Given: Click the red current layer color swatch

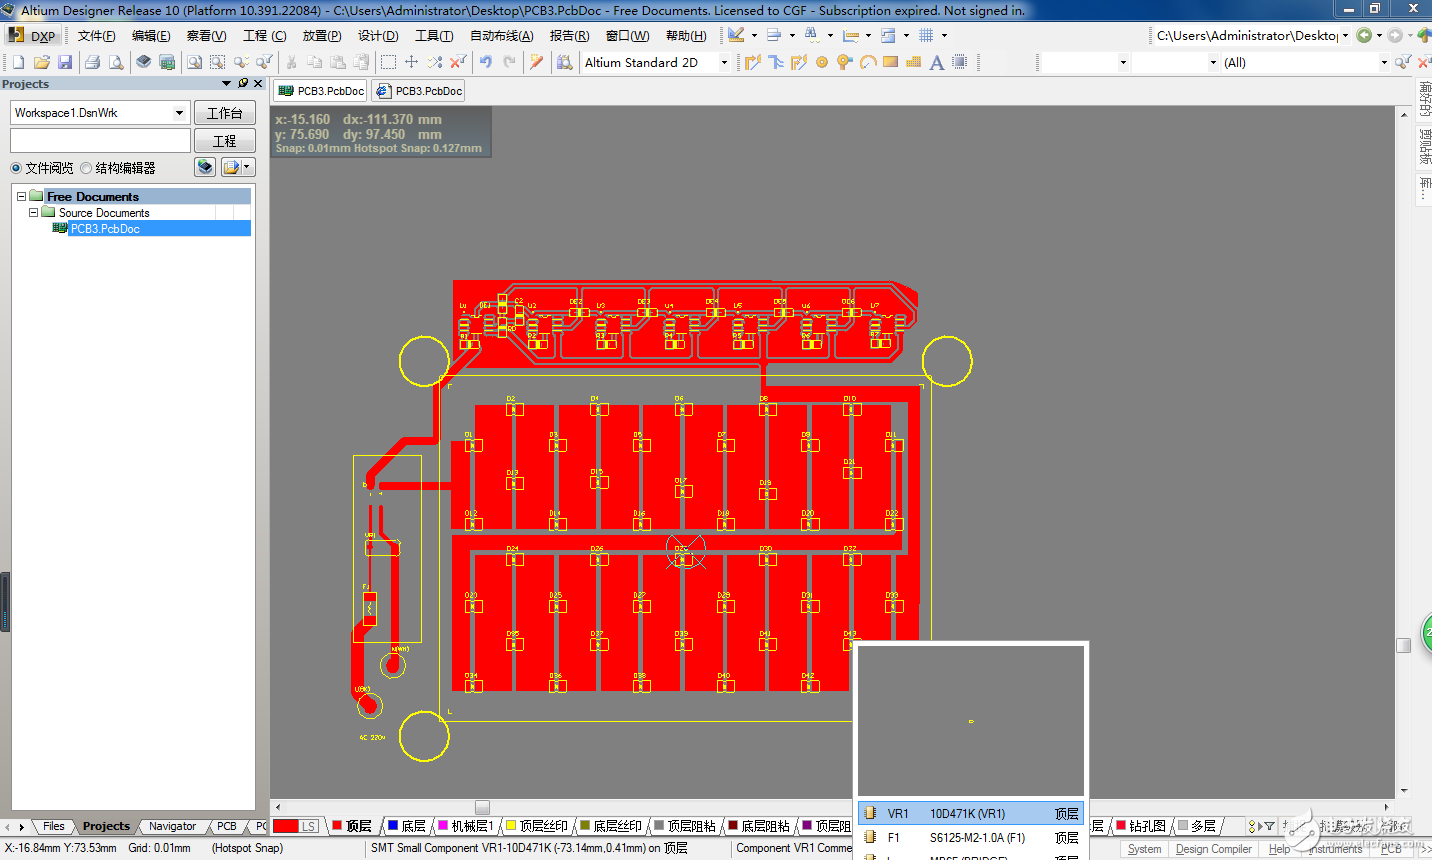Looking at the screenshot, I should 285,826.
